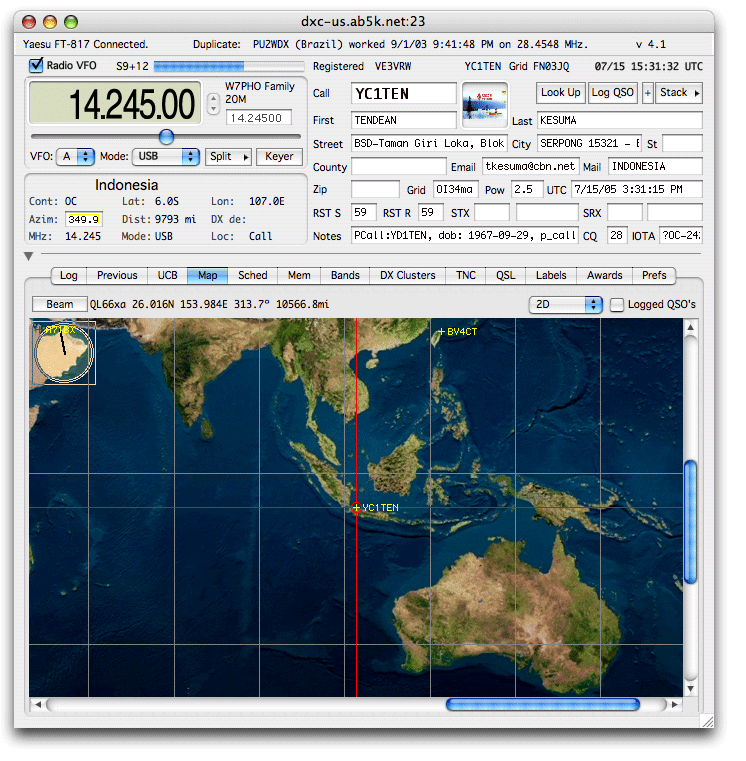Step frequency up with stepper arrow
746x761 pixels.
213,98
